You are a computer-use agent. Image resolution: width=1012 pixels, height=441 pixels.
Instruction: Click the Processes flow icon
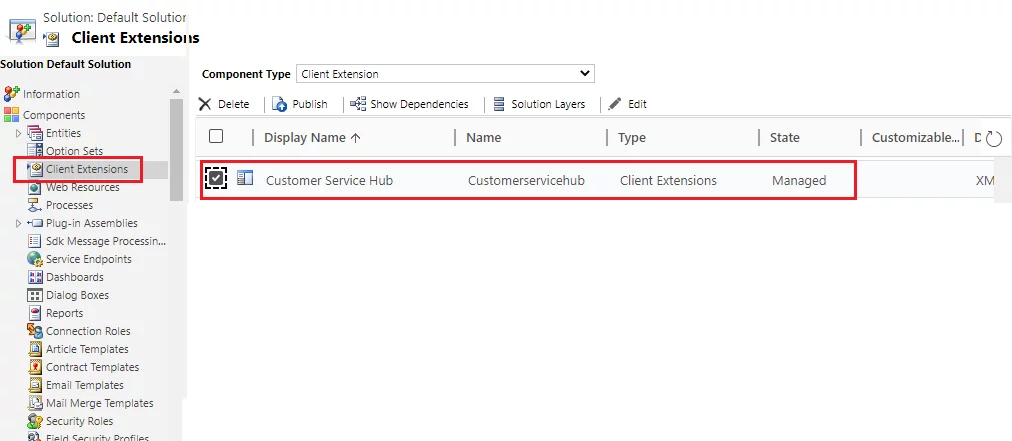35,205
